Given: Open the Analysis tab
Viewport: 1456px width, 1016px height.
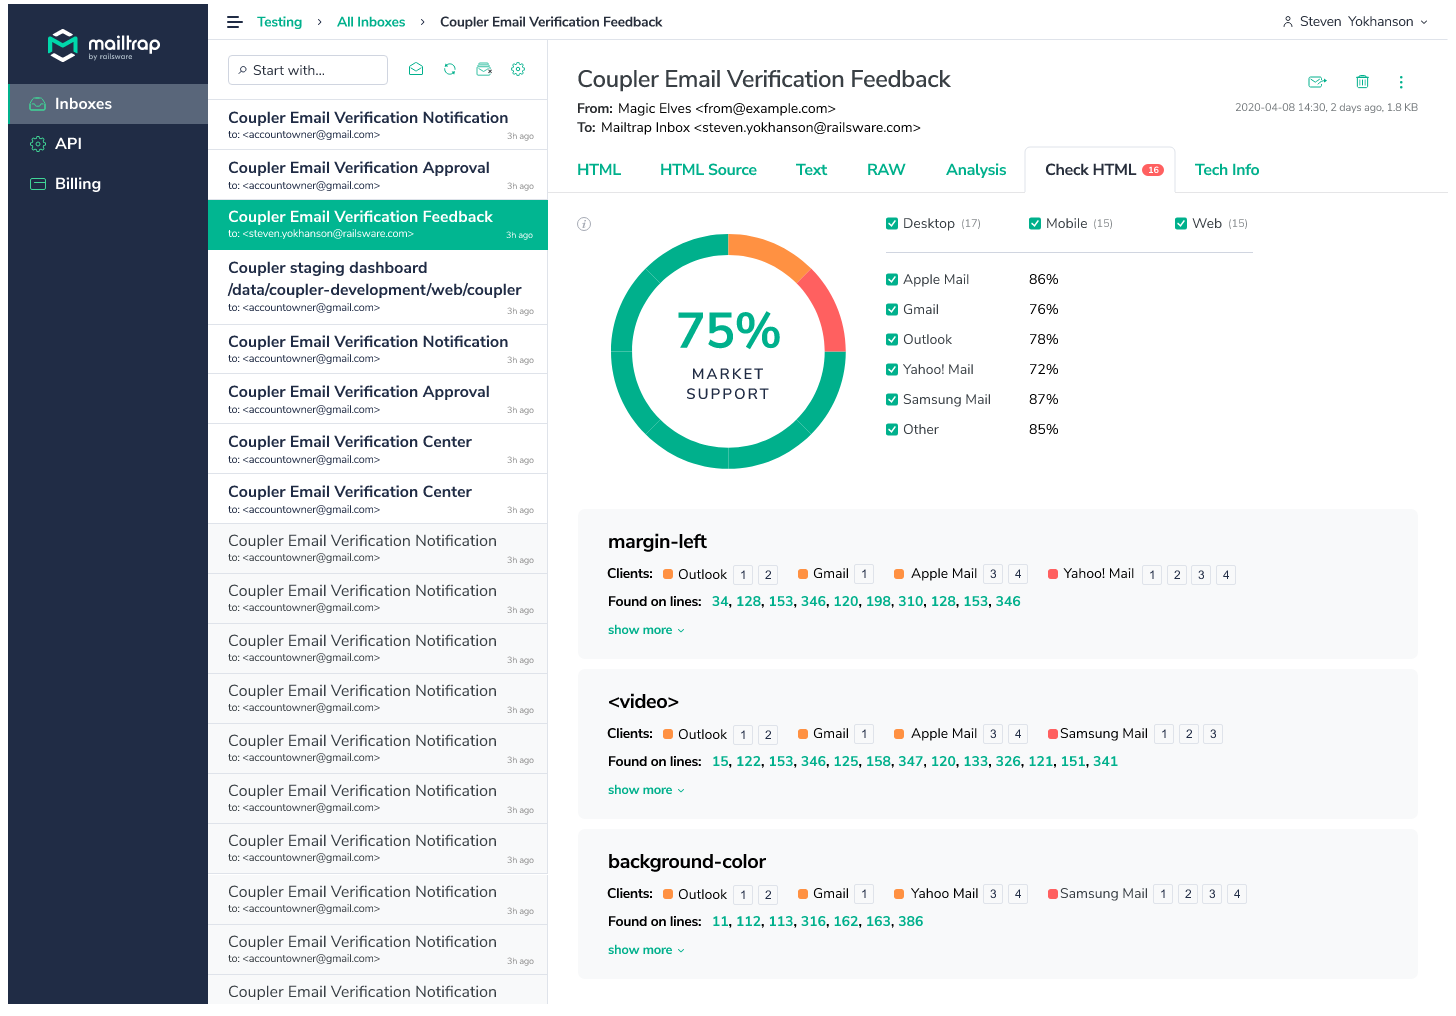Looking at the screenshot, I should click(x=976, y=170).
